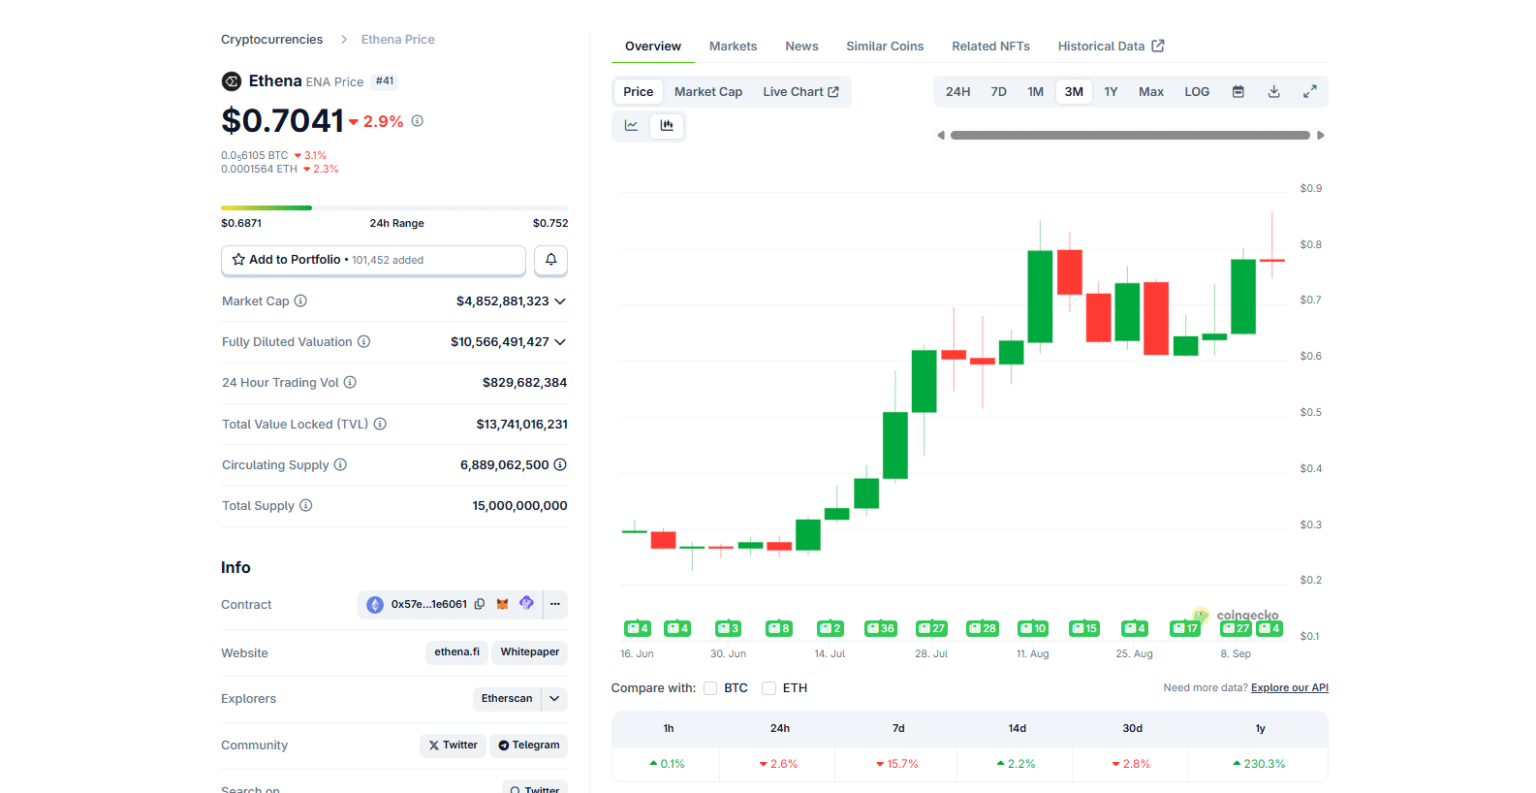Open the Historical Data tab
This screenshot has height=793, width=1536.
1104,46
